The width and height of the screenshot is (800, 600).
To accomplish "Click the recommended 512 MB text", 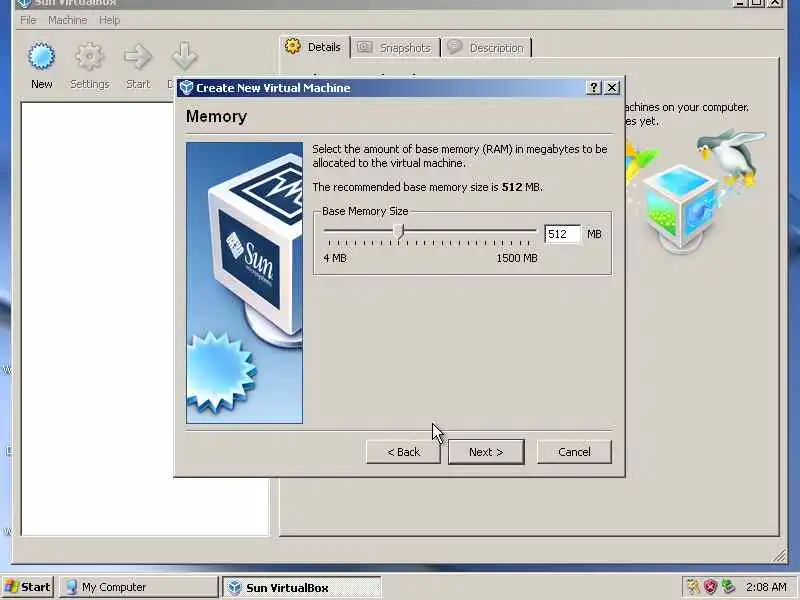I will coord(428,187).
